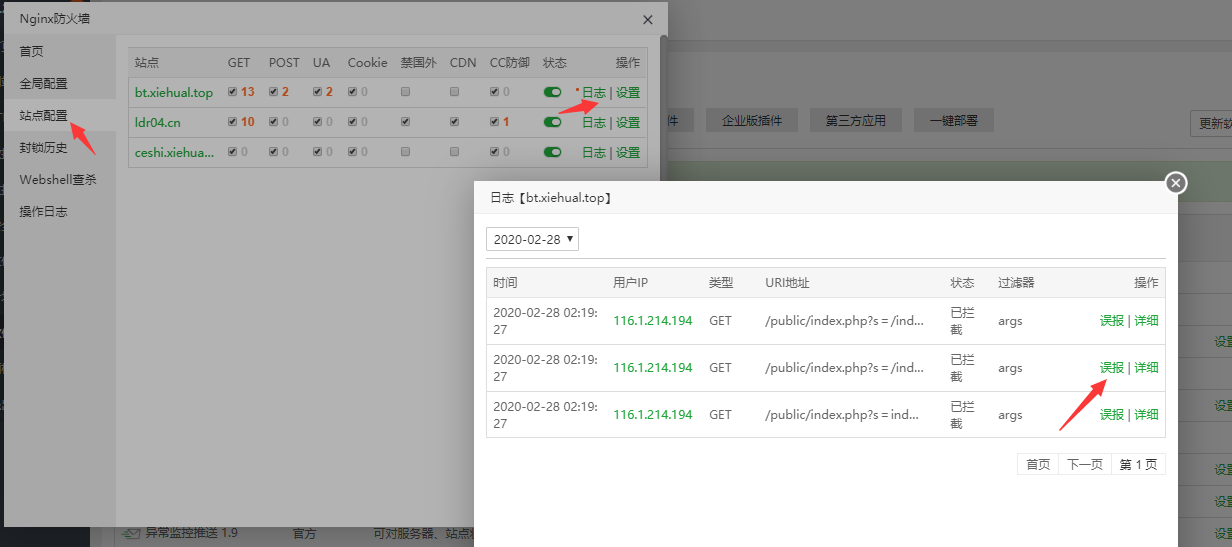Screen dimensions: 1232x547
Task: Click 误报 in first log row
Action: coord(1112,320)
